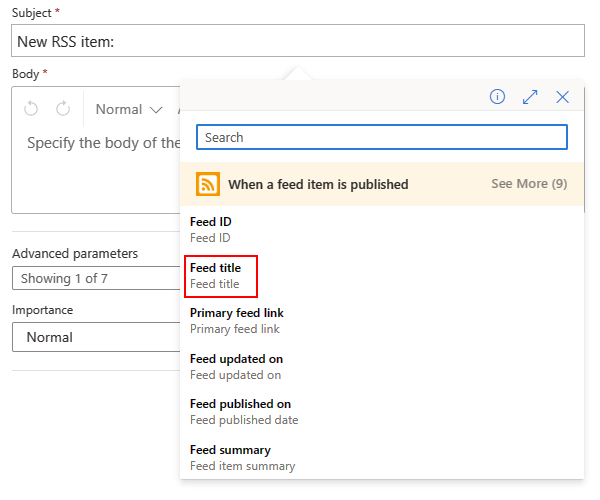
Task: Click the dynamic content Search box
Action: click(x=381, y=137)
